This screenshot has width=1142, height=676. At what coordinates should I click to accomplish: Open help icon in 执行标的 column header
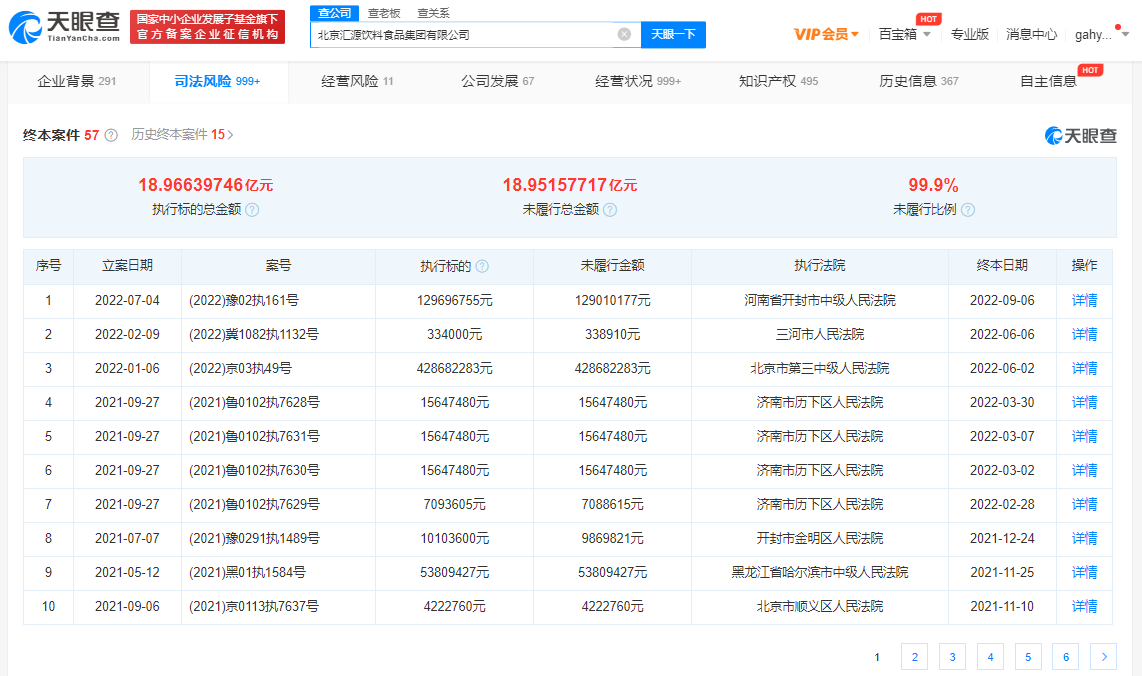[482, 267]
